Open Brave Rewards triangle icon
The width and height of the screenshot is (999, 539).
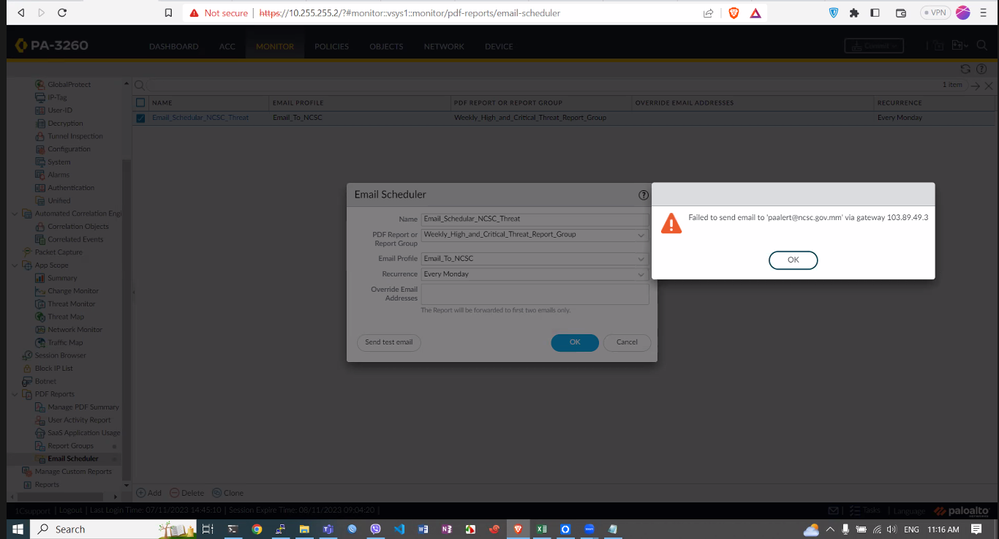[756, 13]
